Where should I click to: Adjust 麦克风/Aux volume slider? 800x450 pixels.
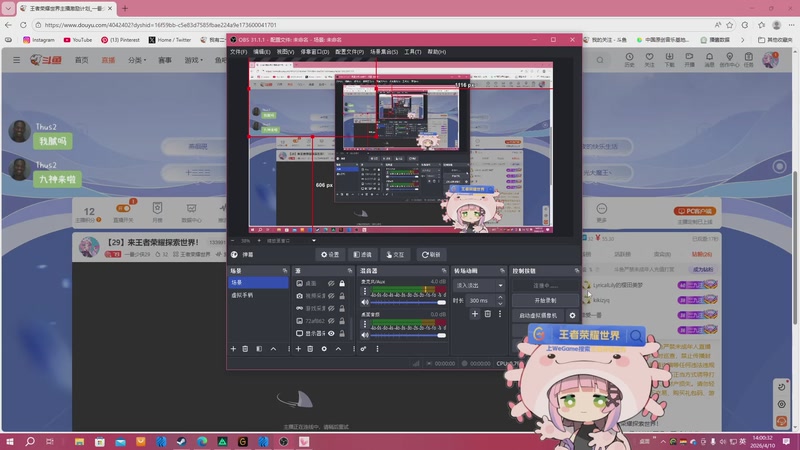point(408,303)
